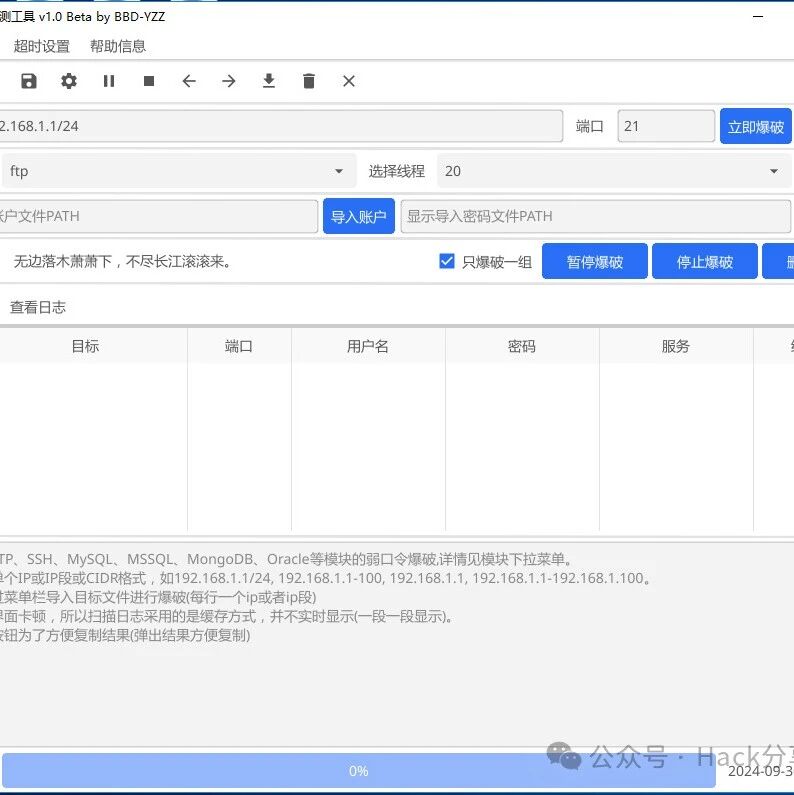The width and height of the screenshot is (794, 795).
Task: Click the account file PATH field
Action: 159,216
